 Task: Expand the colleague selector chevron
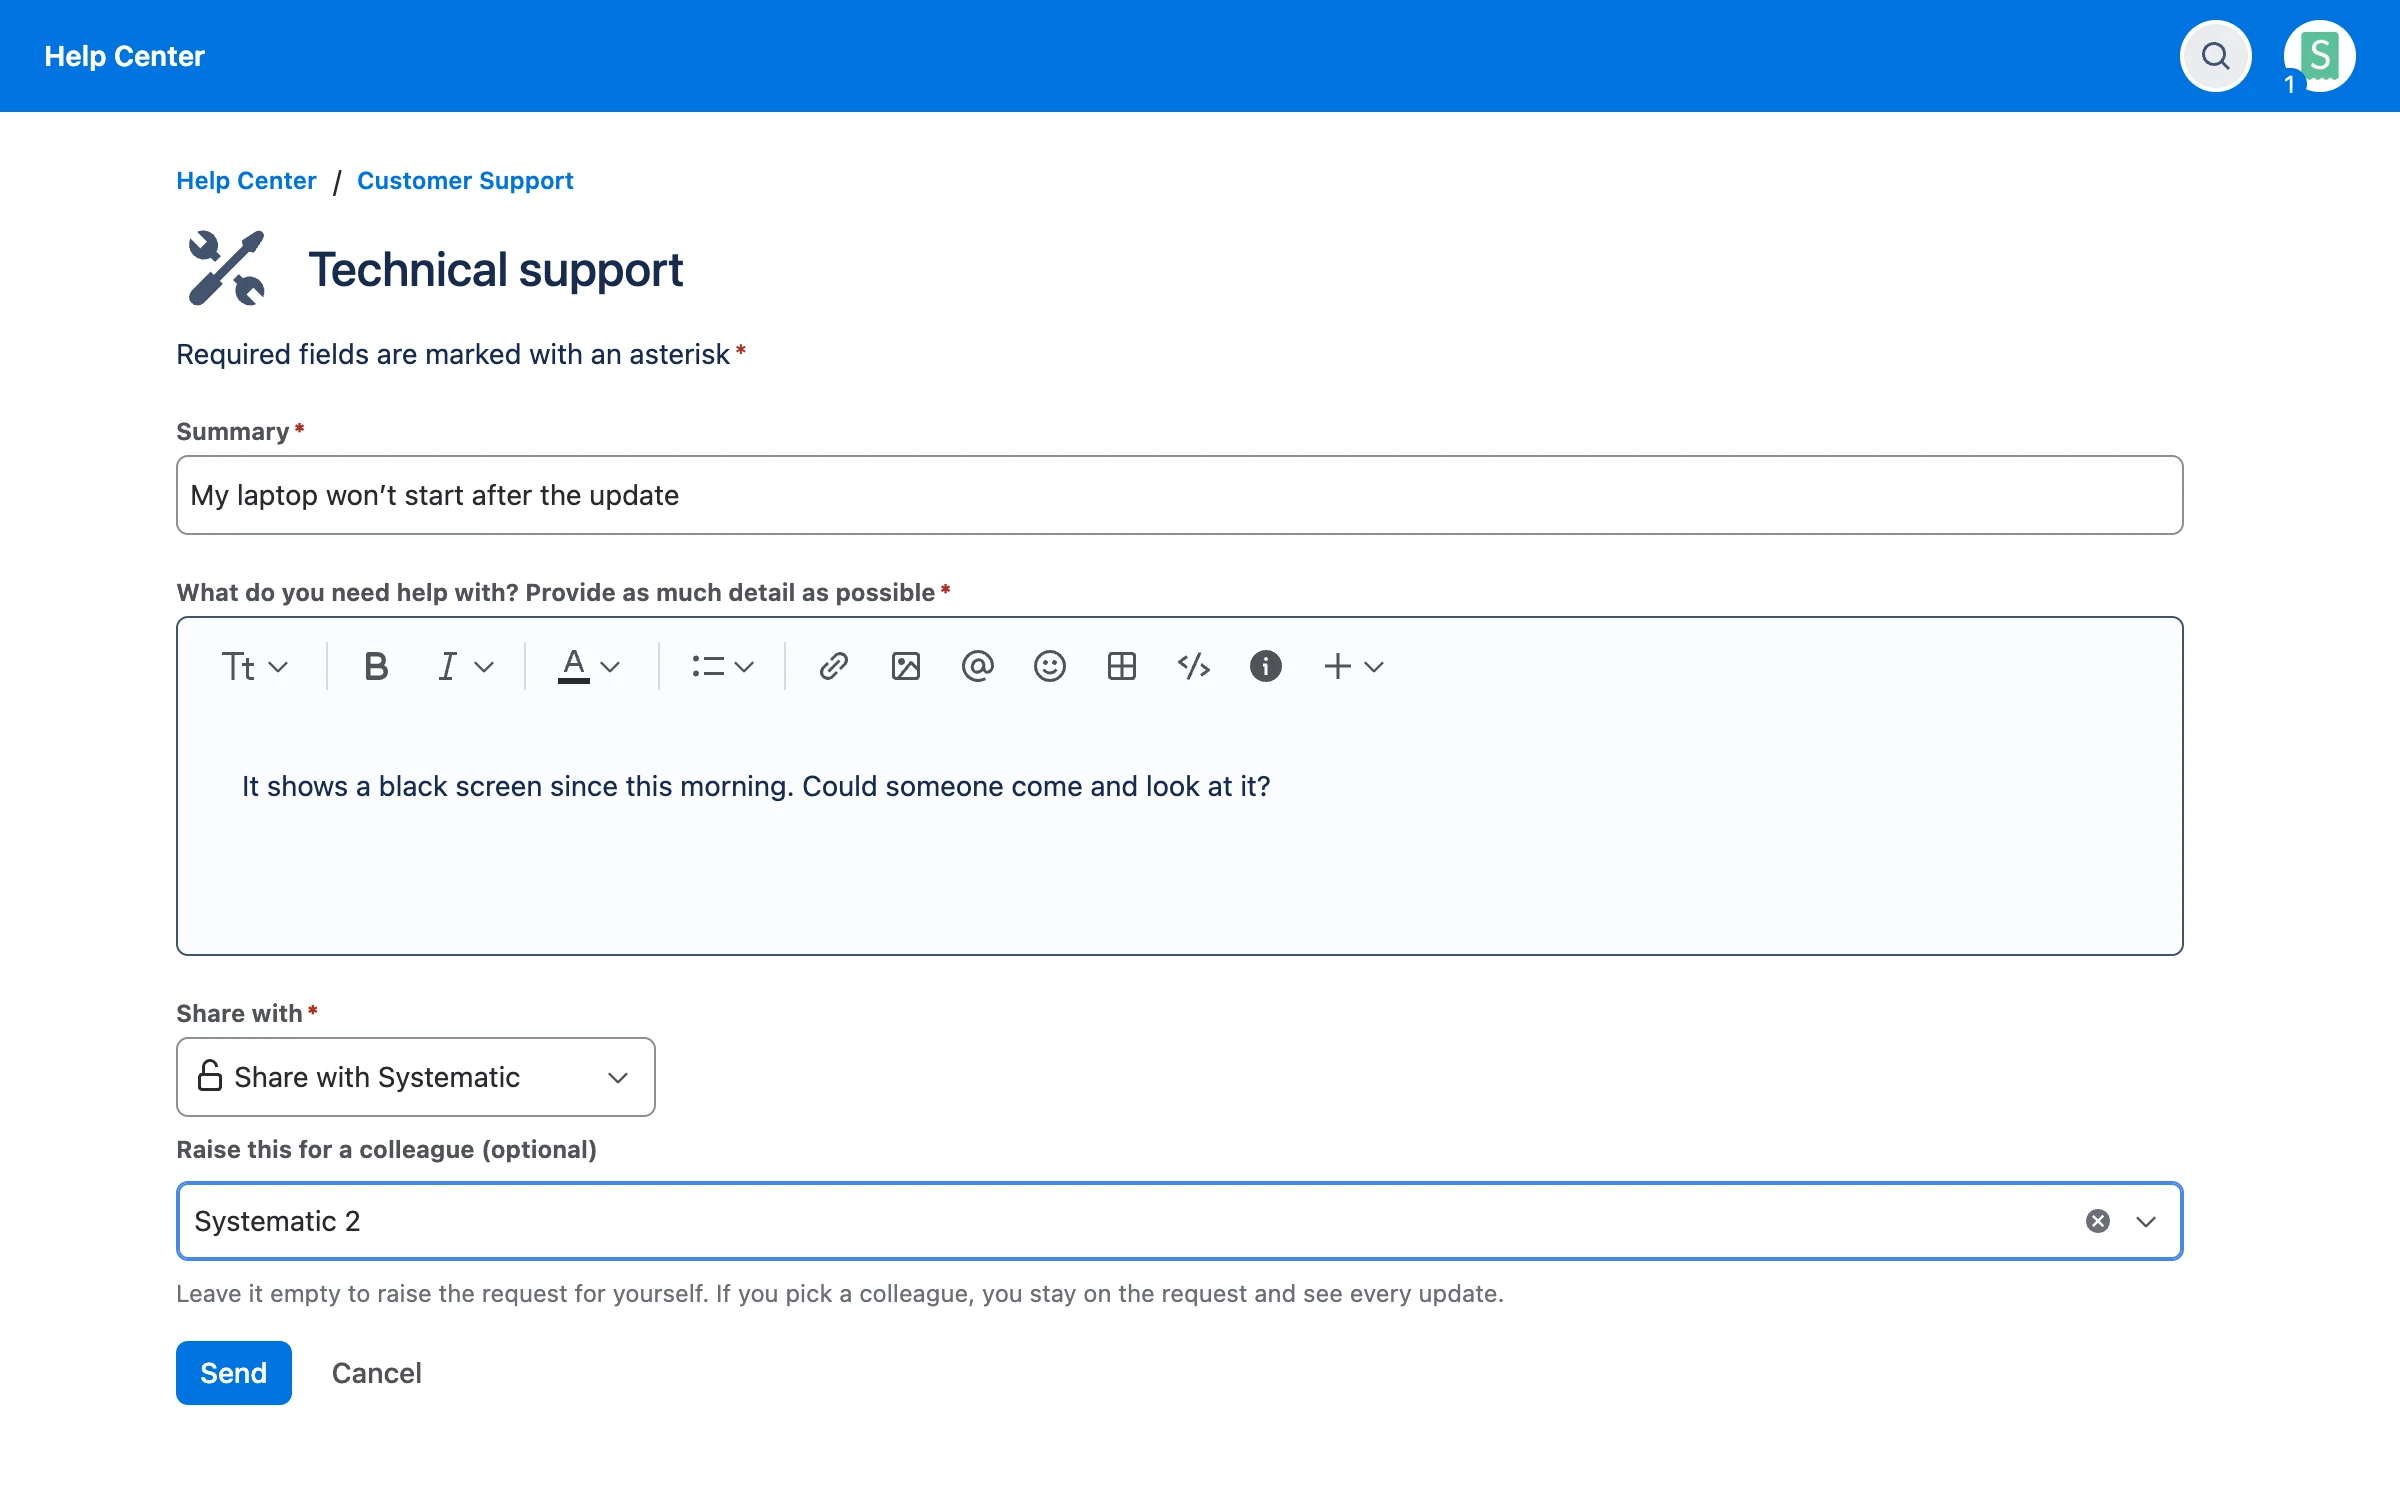click(x=2146, y=1221)
